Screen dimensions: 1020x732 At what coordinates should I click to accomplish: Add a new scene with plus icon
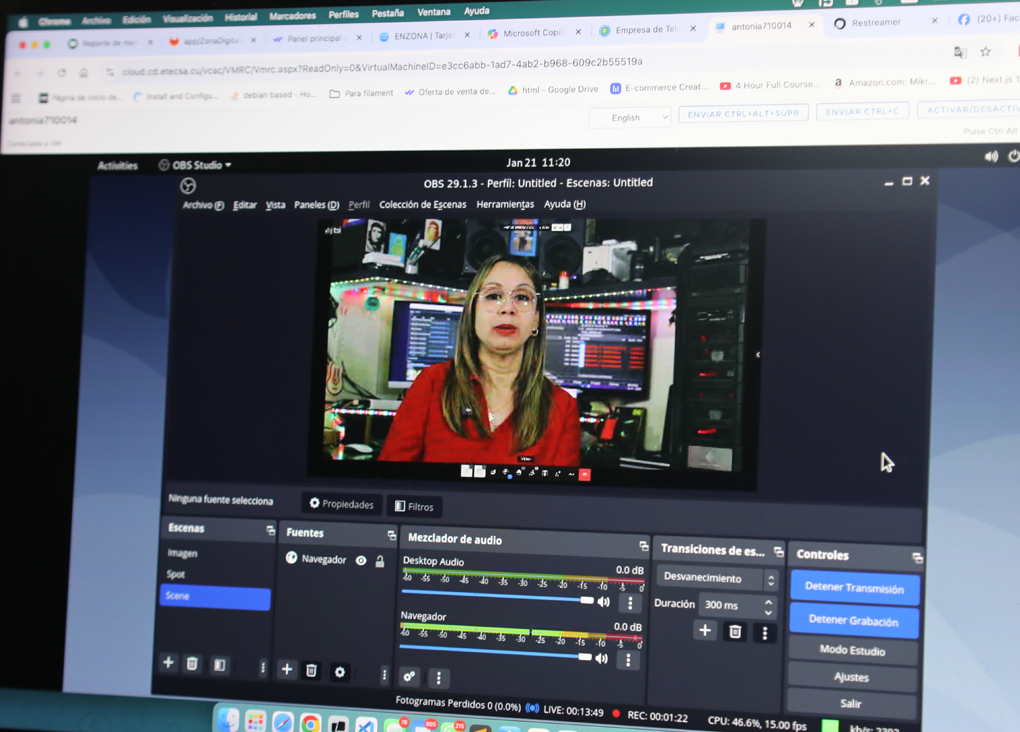(x=168, y=663)
